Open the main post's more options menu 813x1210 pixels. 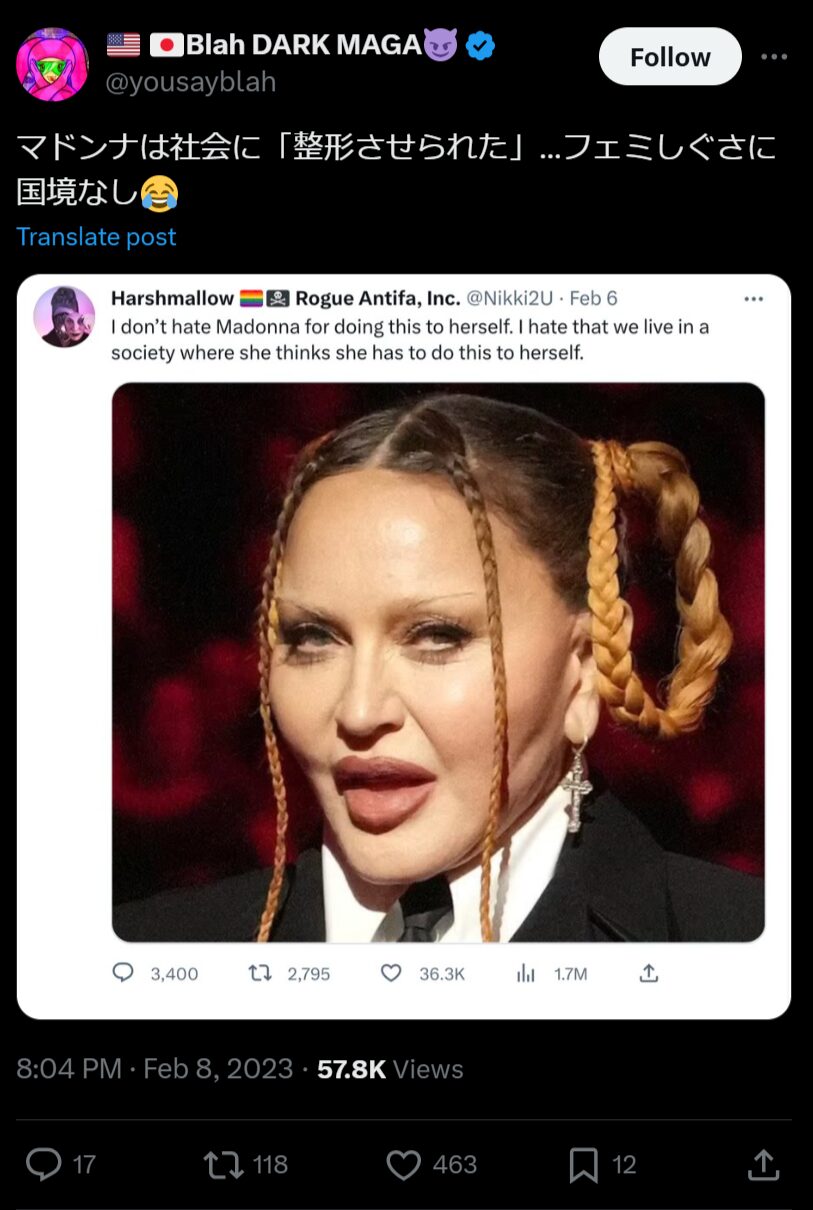pos(774,57)
